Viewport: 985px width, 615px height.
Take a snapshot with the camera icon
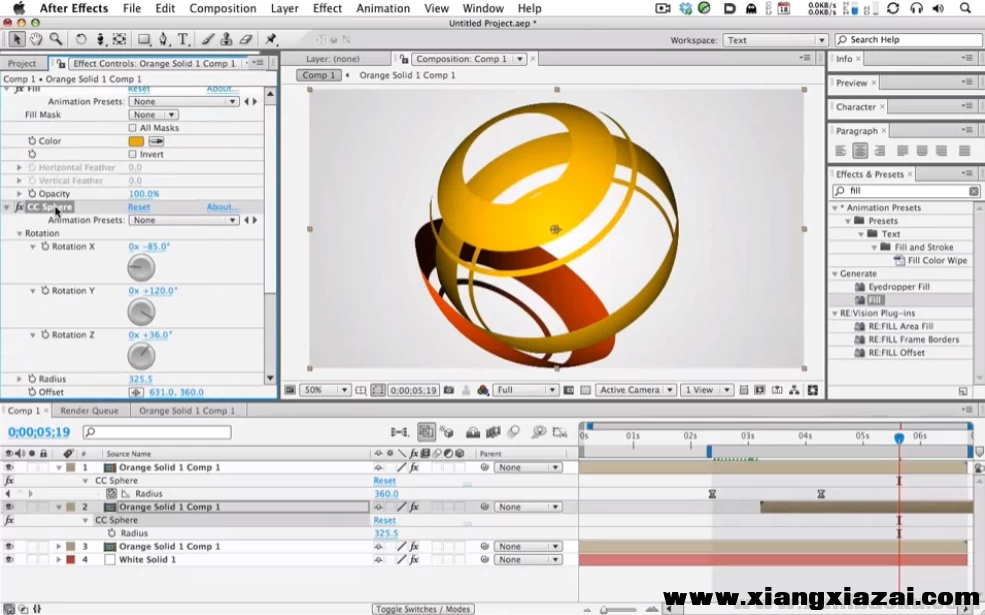(449, 390)
